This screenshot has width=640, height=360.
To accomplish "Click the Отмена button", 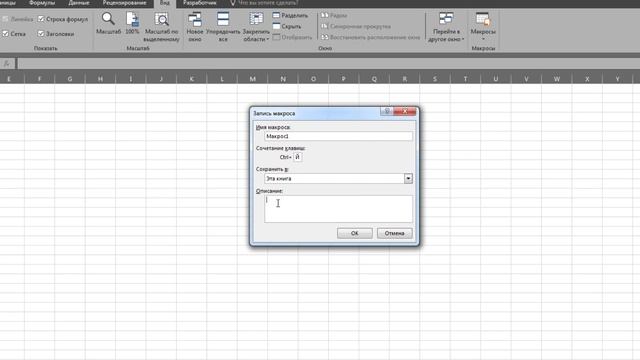I will 394,233.
